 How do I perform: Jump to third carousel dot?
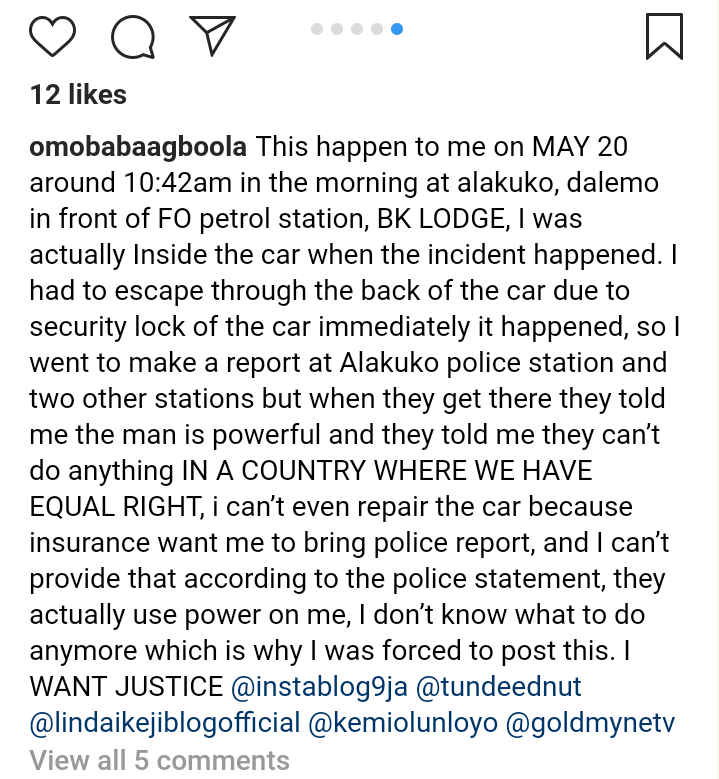point(357,29)
